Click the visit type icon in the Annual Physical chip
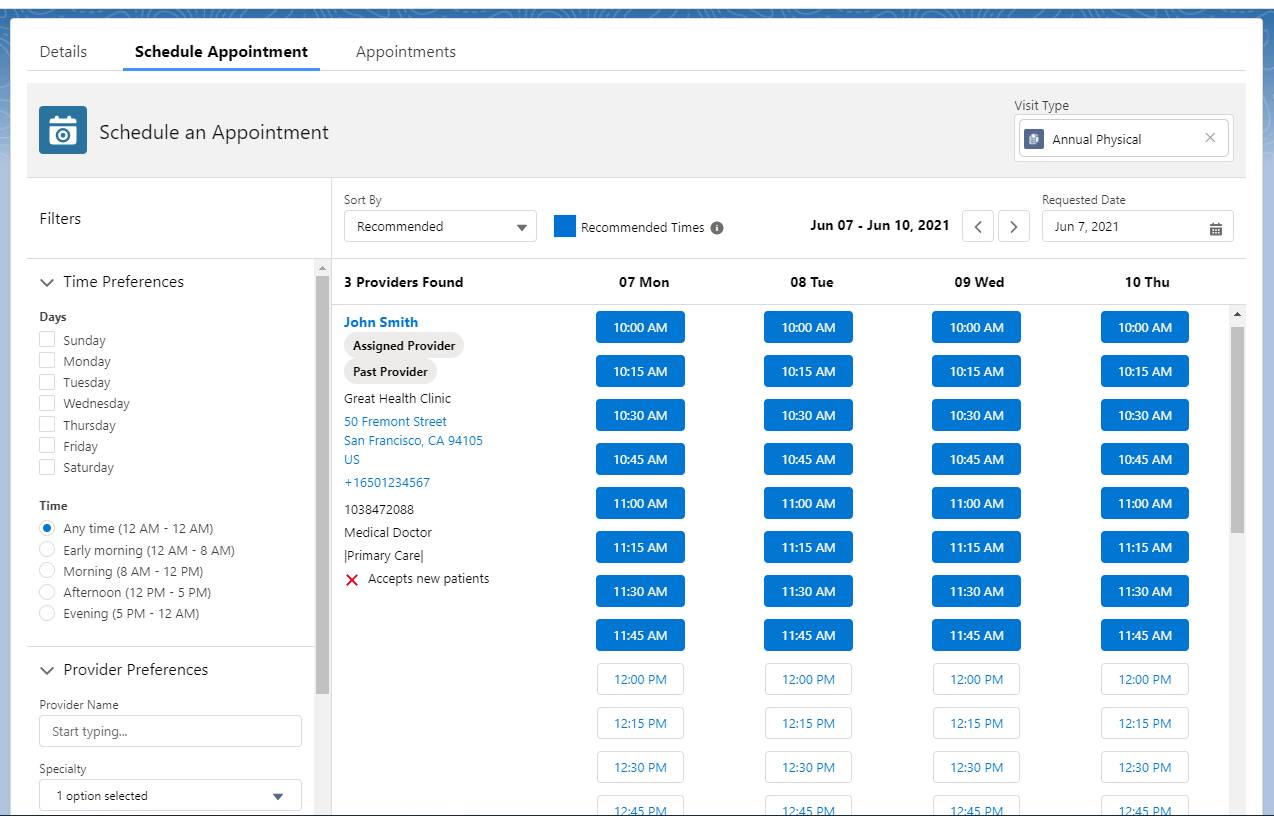This screenshot has height=816, width=1274. [x=1034, y=138]
